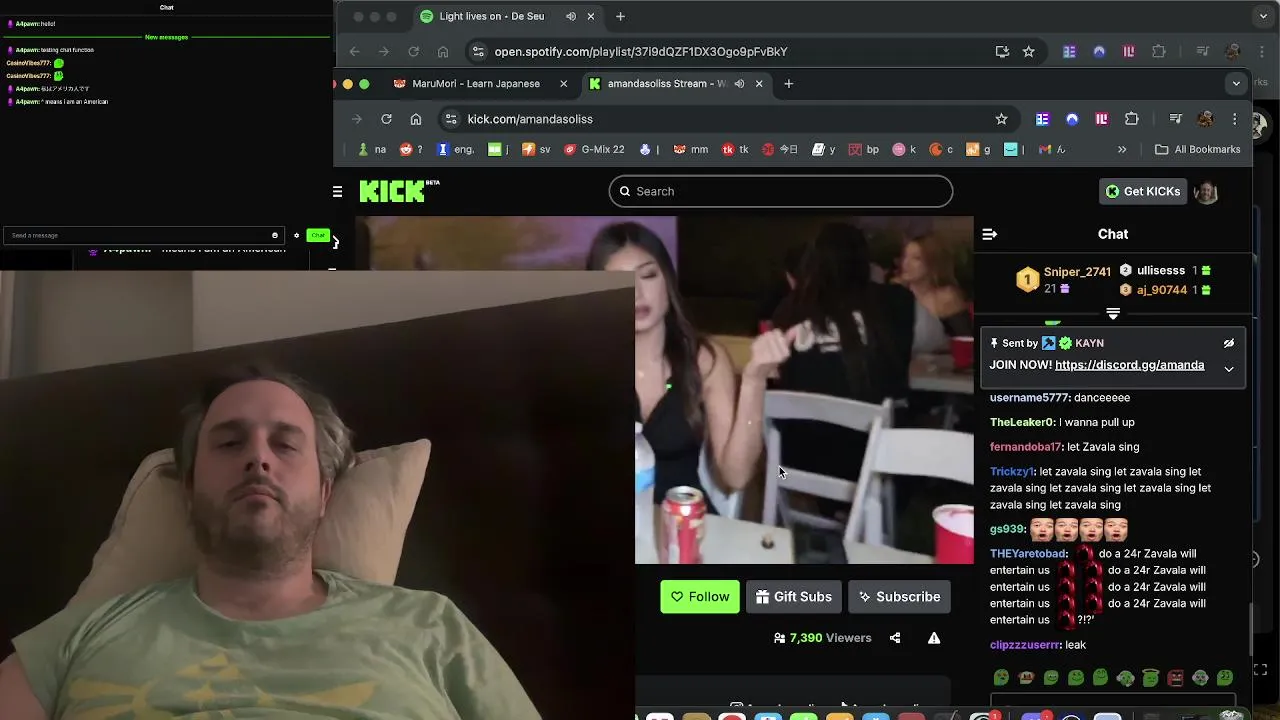The height and width of the screenshot is (720, 1280).
Task: Open TheLeaker0's chat profile
Action: (x=1022, y=422)
